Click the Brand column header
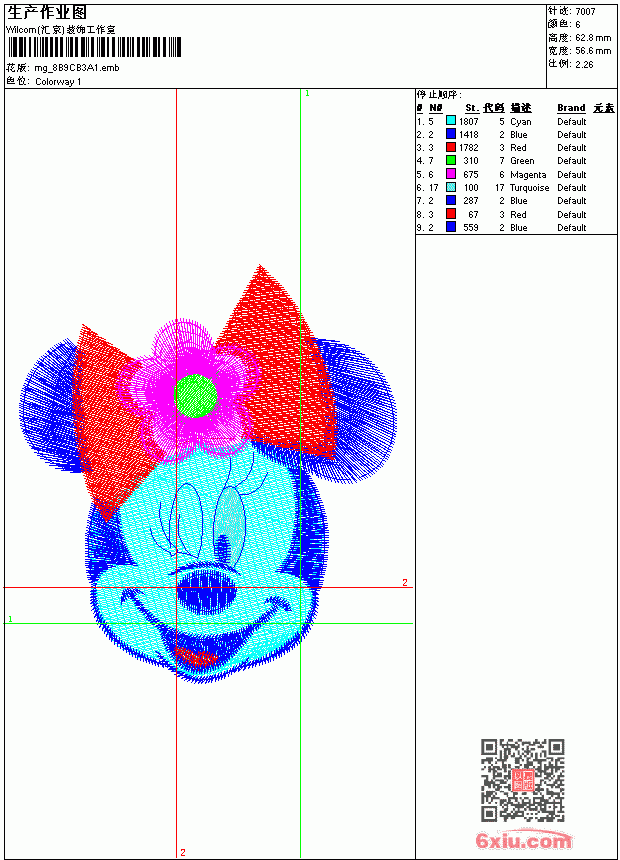 pos(571,108)
